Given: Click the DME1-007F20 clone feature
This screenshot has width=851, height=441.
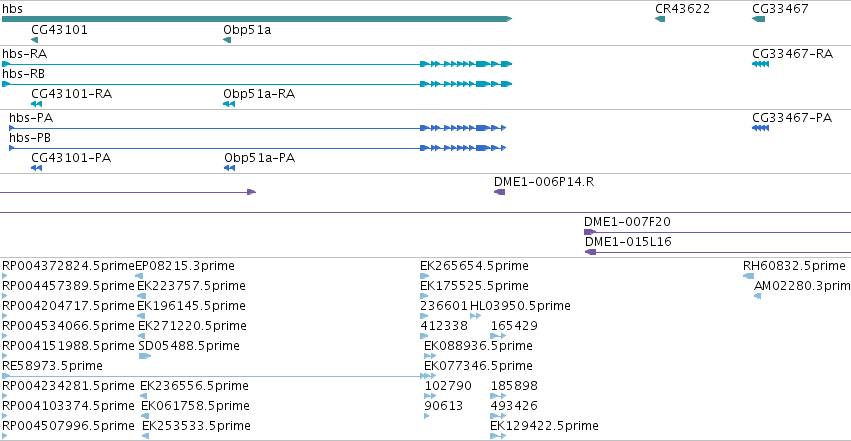Looking at the screenshot, I should tap(717, 232).
